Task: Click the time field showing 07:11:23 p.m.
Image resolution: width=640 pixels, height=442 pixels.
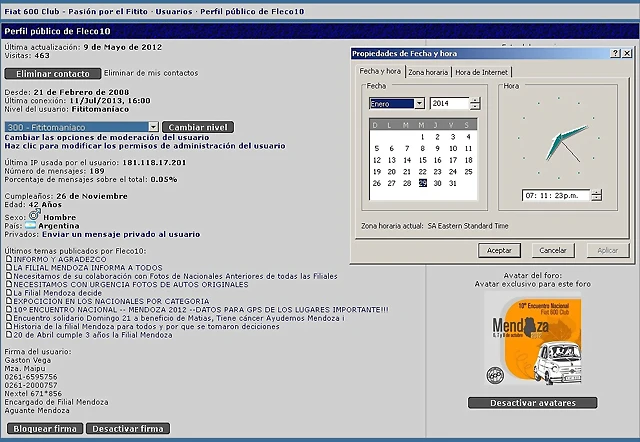Action: coord(556,195)
